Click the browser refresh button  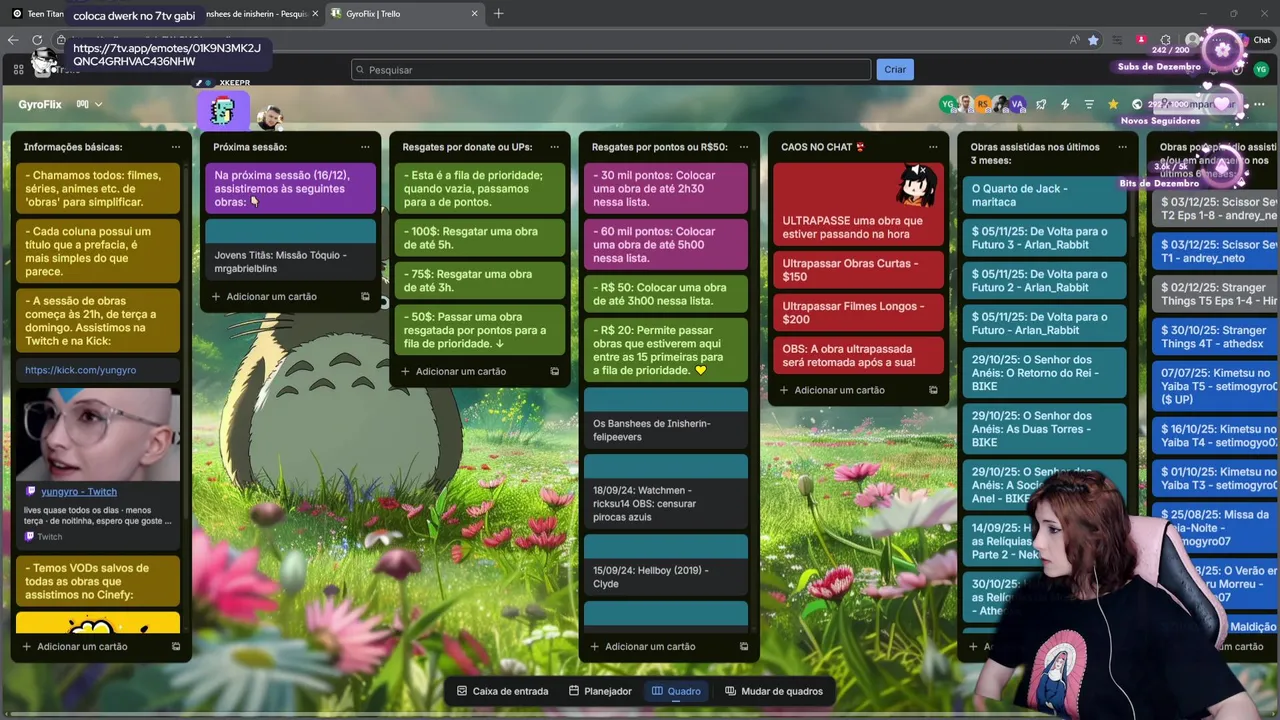pos(37,40)
